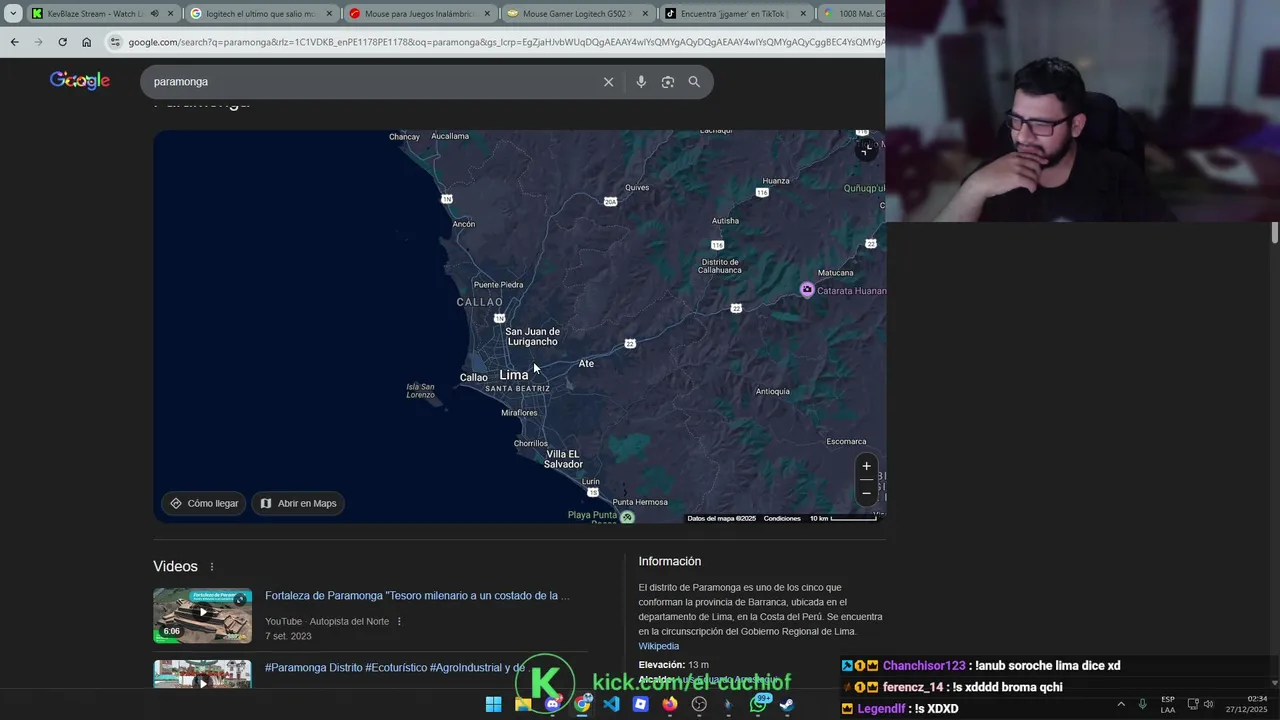
Task: Open map terms via Condiciones
Action: (782, 518)
